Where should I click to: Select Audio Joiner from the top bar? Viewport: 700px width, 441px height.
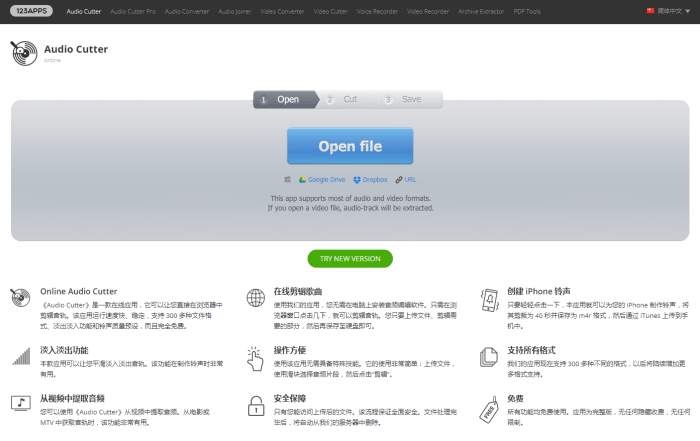235,12
